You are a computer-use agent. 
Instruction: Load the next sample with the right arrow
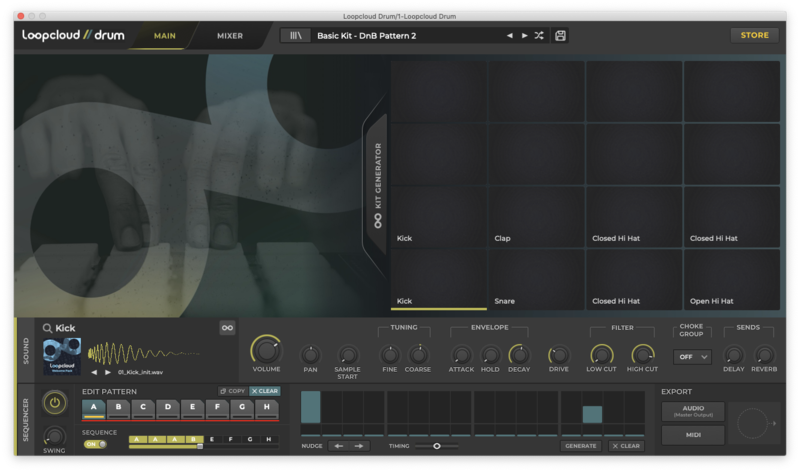coord(108,372)
